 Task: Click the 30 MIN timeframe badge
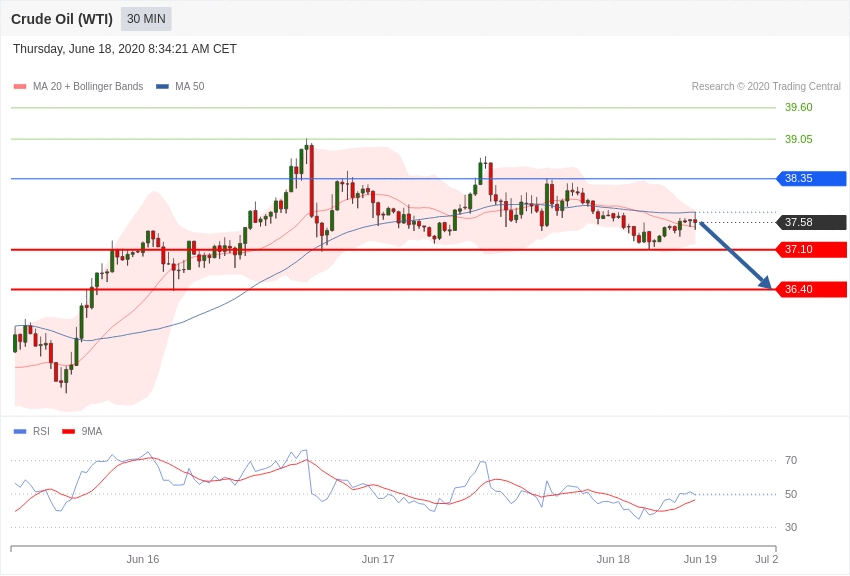[x=146, y=19]
